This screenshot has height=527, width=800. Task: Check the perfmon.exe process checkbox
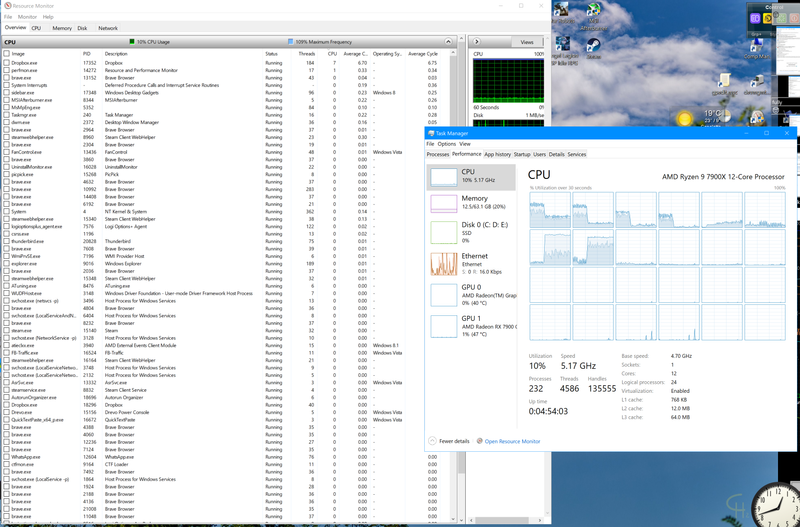click(6, 70)
